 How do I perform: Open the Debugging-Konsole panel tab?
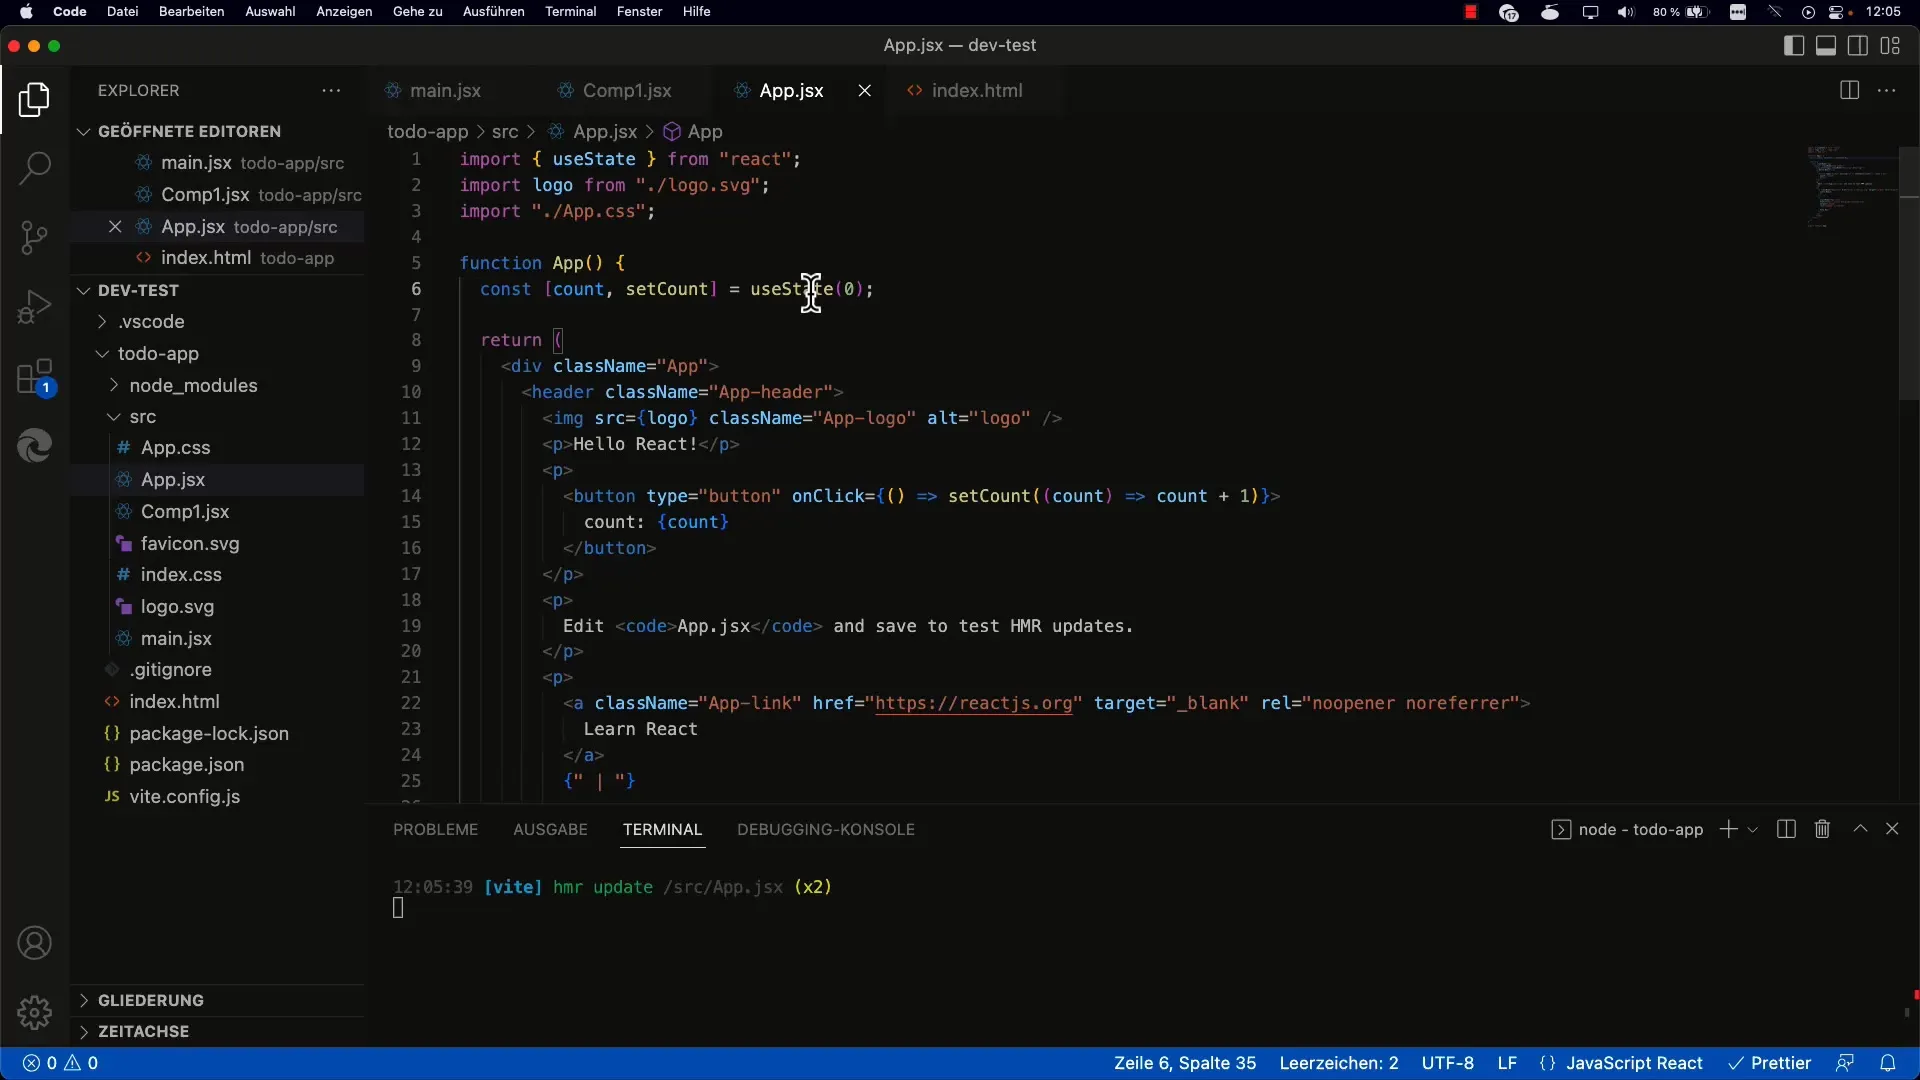coord(826,830)
